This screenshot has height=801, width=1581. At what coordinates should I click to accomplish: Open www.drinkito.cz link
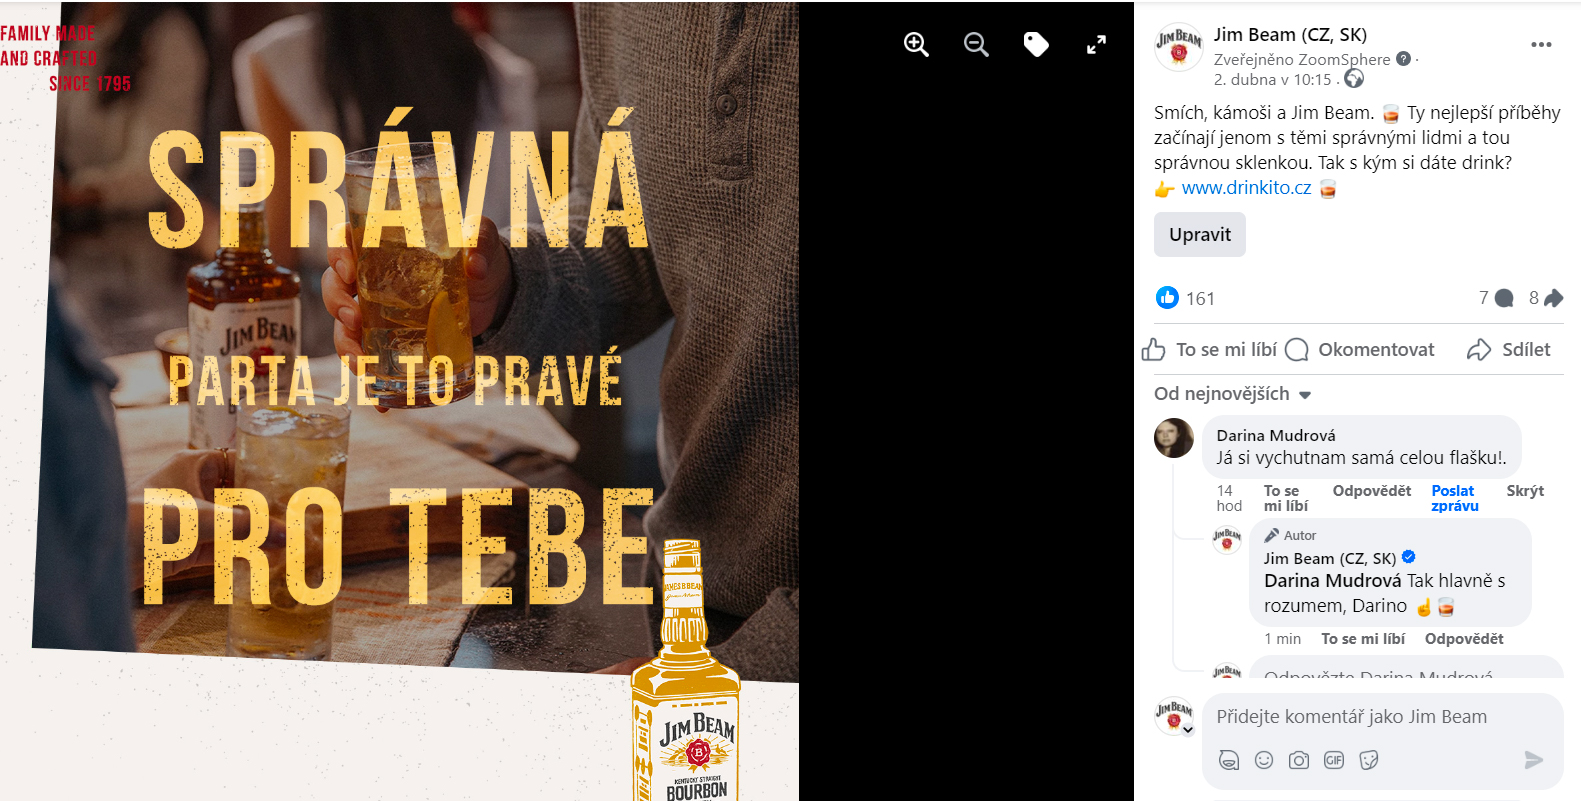tap(1246, 188)
